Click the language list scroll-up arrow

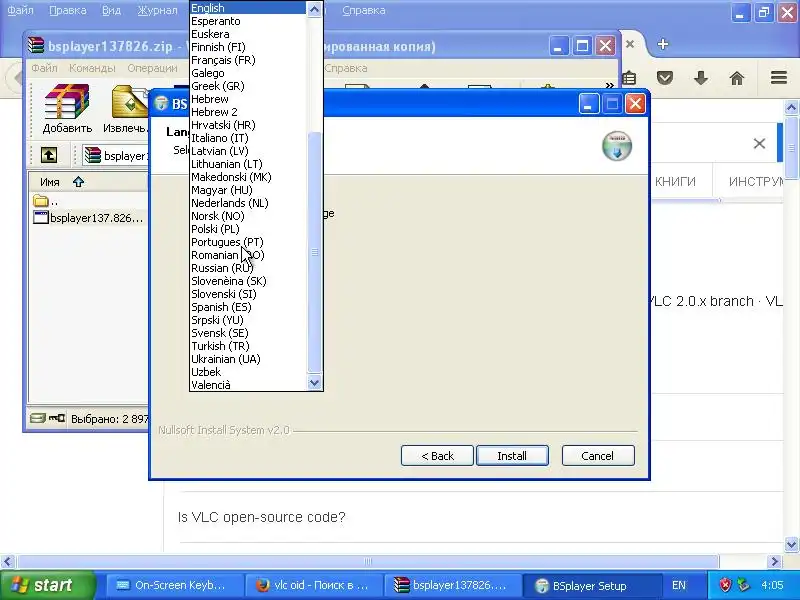315,9
